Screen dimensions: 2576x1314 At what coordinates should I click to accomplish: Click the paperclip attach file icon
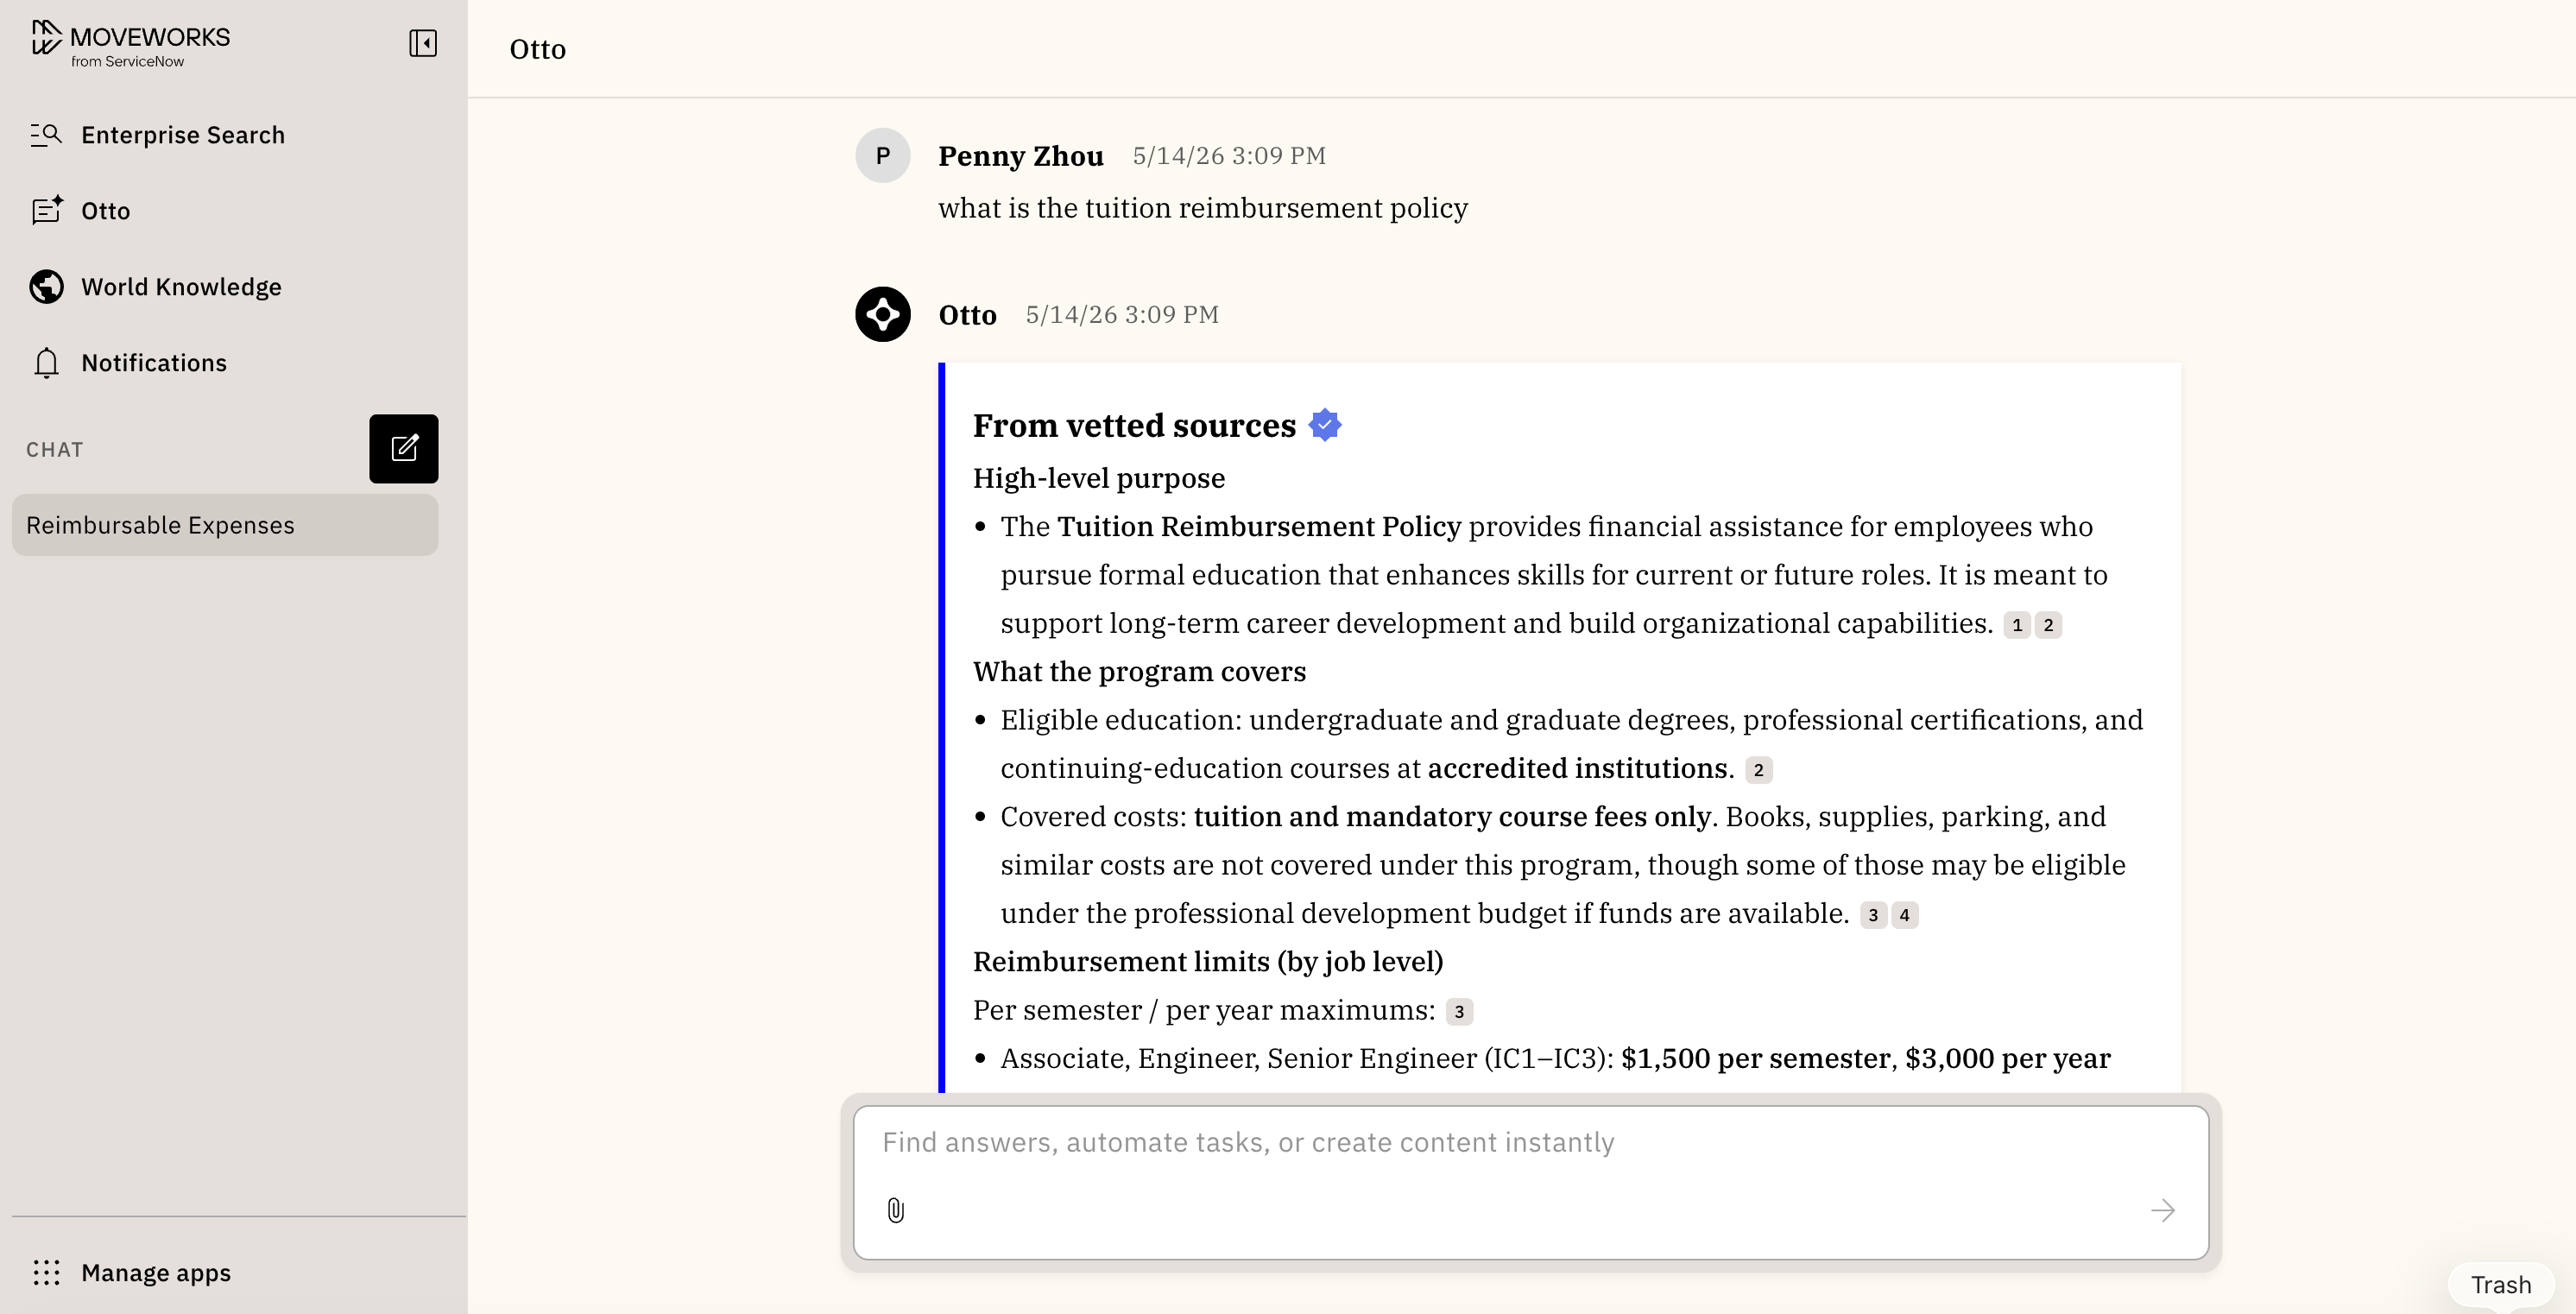coord(896,1210)
